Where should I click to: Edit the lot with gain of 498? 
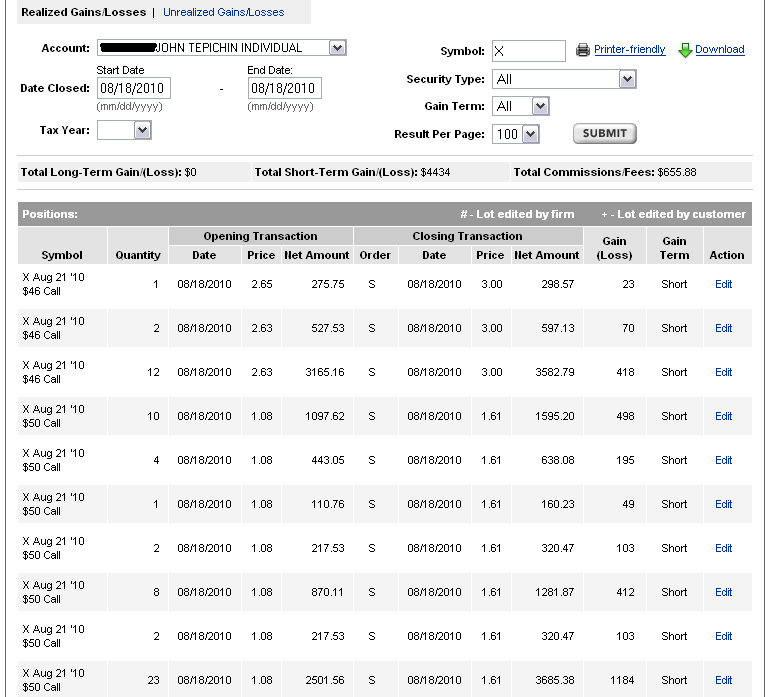point(723,416)
